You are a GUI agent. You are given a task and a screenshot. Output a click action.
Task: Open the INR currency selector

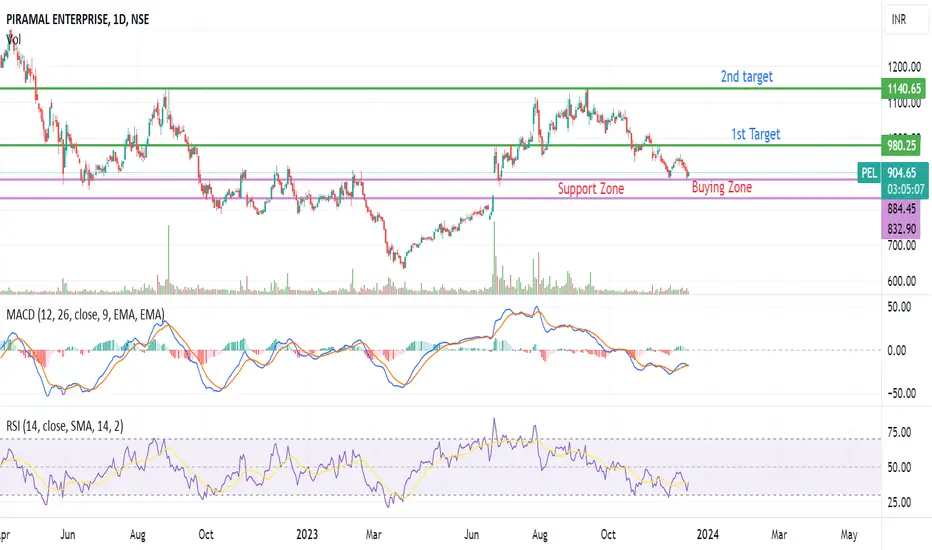click(x=906, y=20)
